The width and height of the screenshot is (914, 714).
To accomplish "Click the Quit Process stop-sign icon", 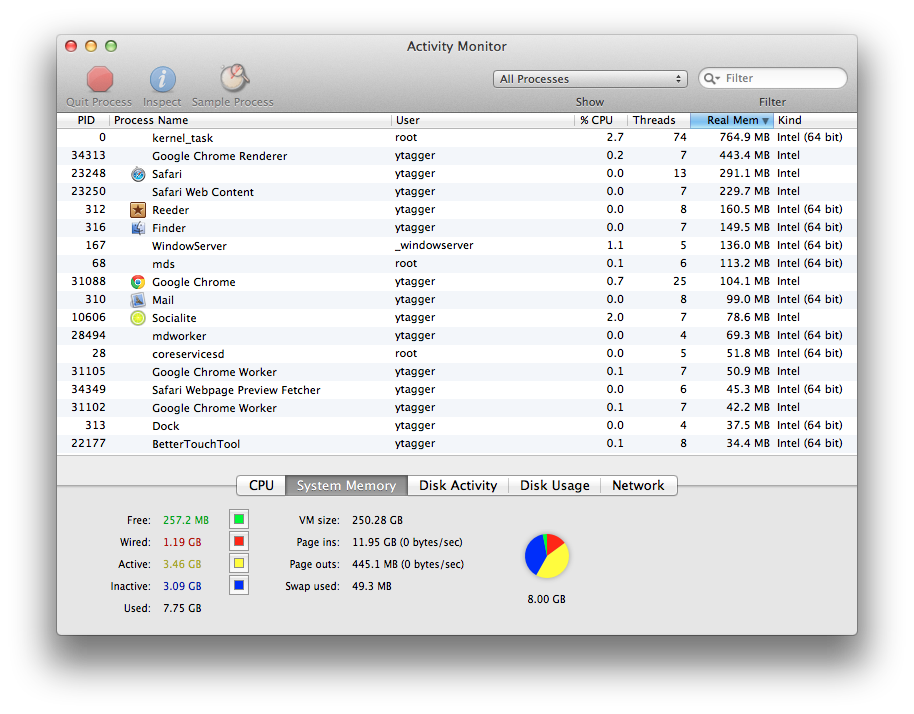I will 100,79.
